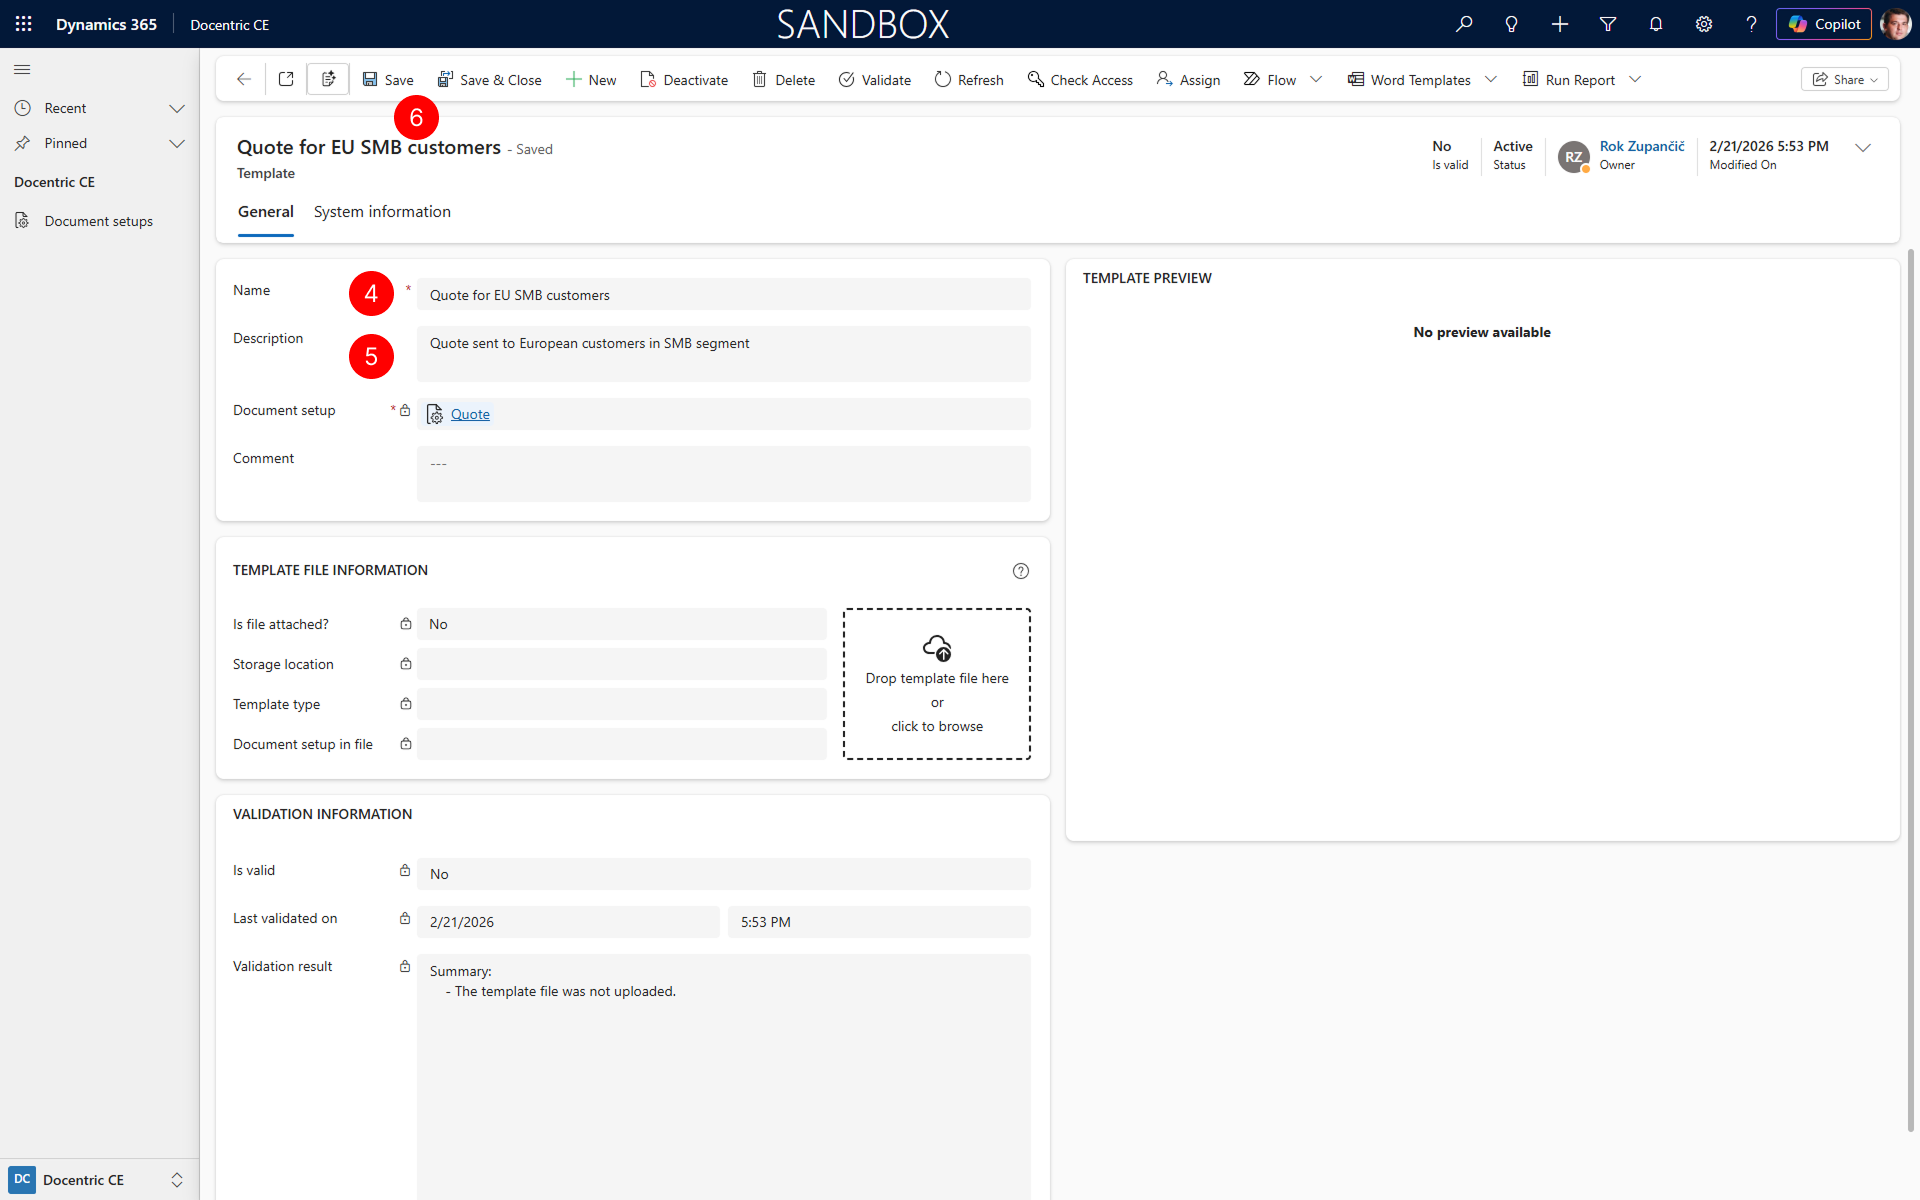Click the page vertical scrollbar

tap(1911, 690)
